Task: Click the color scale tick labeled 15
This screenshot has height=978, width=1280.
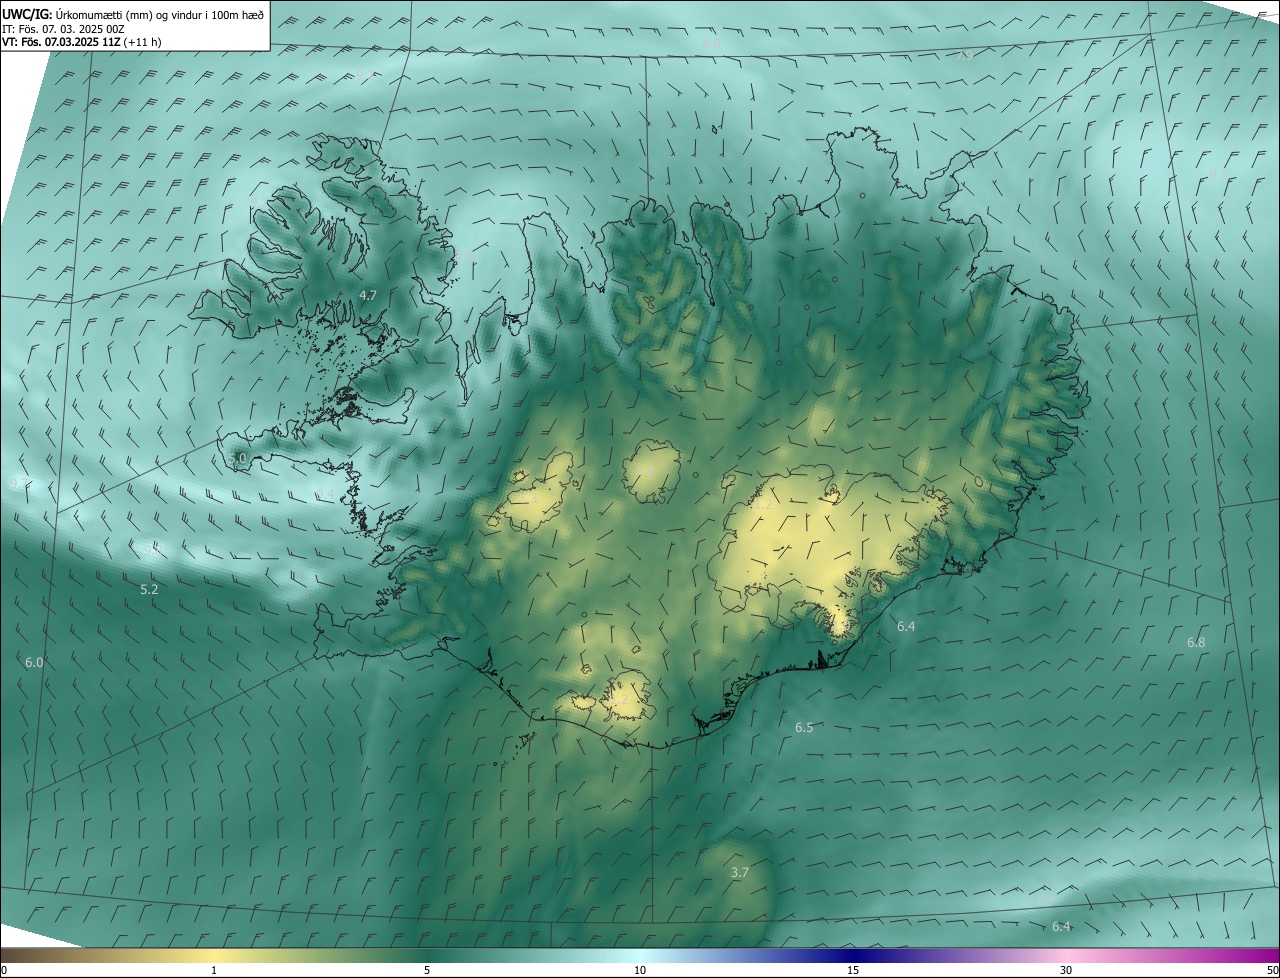Action: (853, 970)
